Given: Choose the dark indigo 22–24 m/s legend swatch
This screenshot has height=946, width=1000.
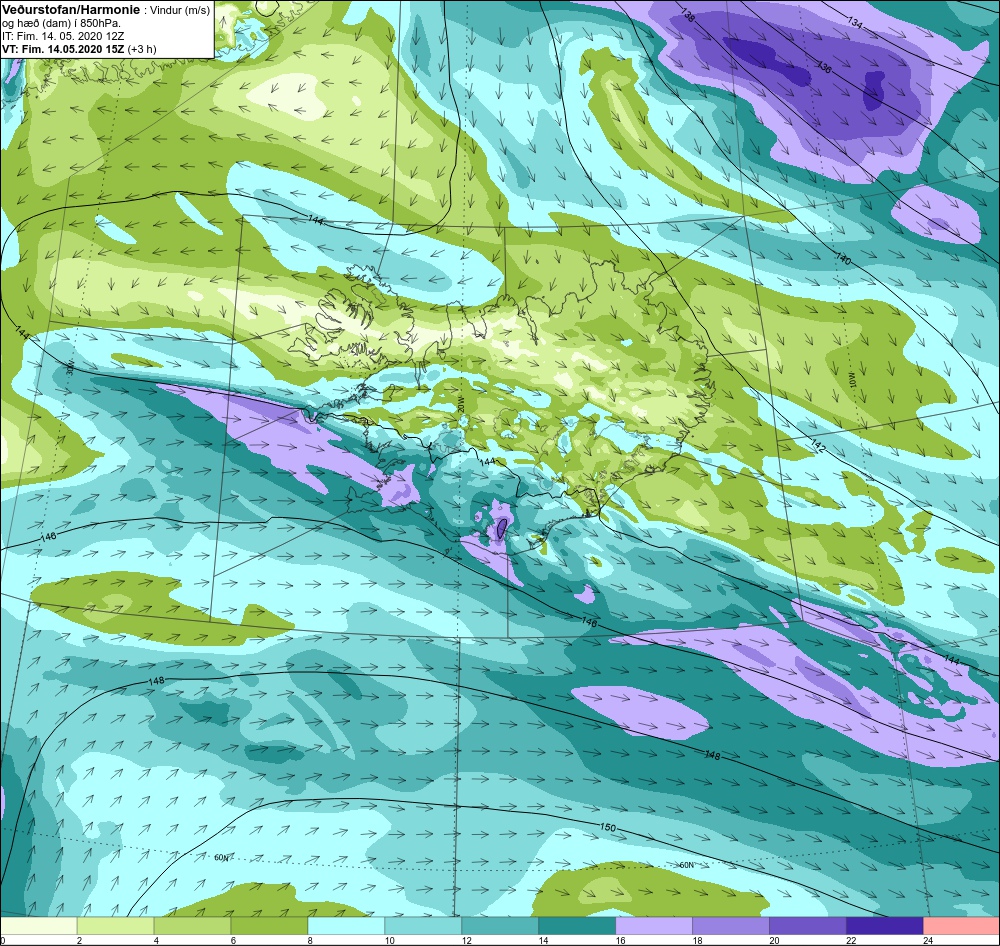Looking at the screenshot, I should 885,926.
